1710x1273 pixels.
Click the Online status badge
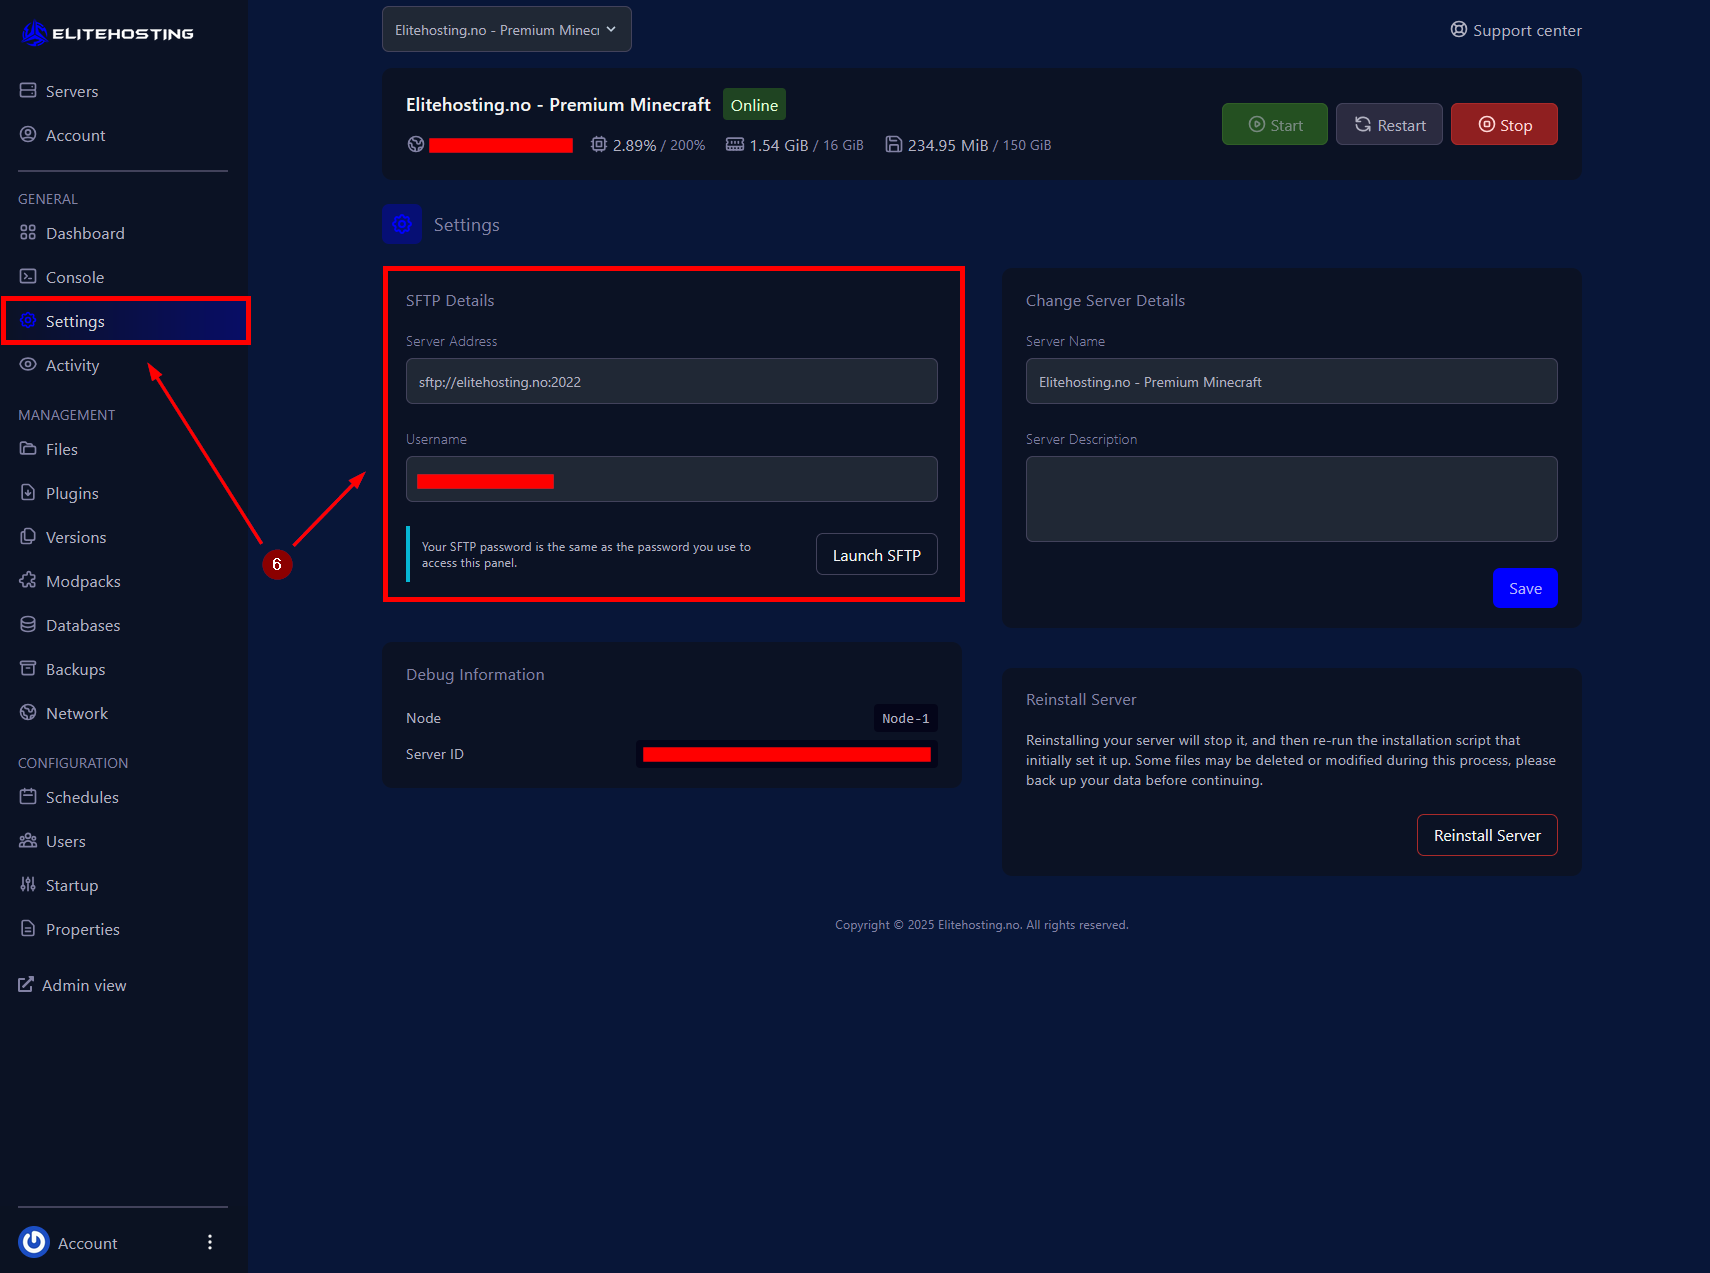click(x=754, y=105)
